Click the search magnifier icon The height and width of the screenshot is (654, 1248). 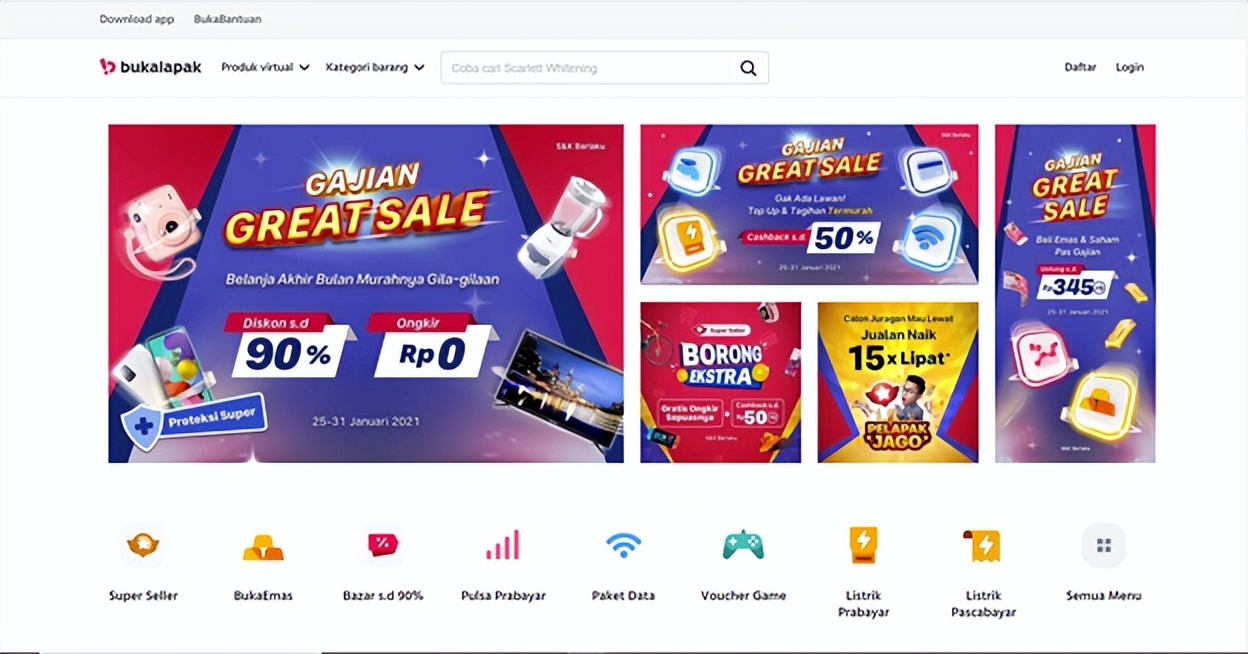pyautogui.click(x=748, y=68)
